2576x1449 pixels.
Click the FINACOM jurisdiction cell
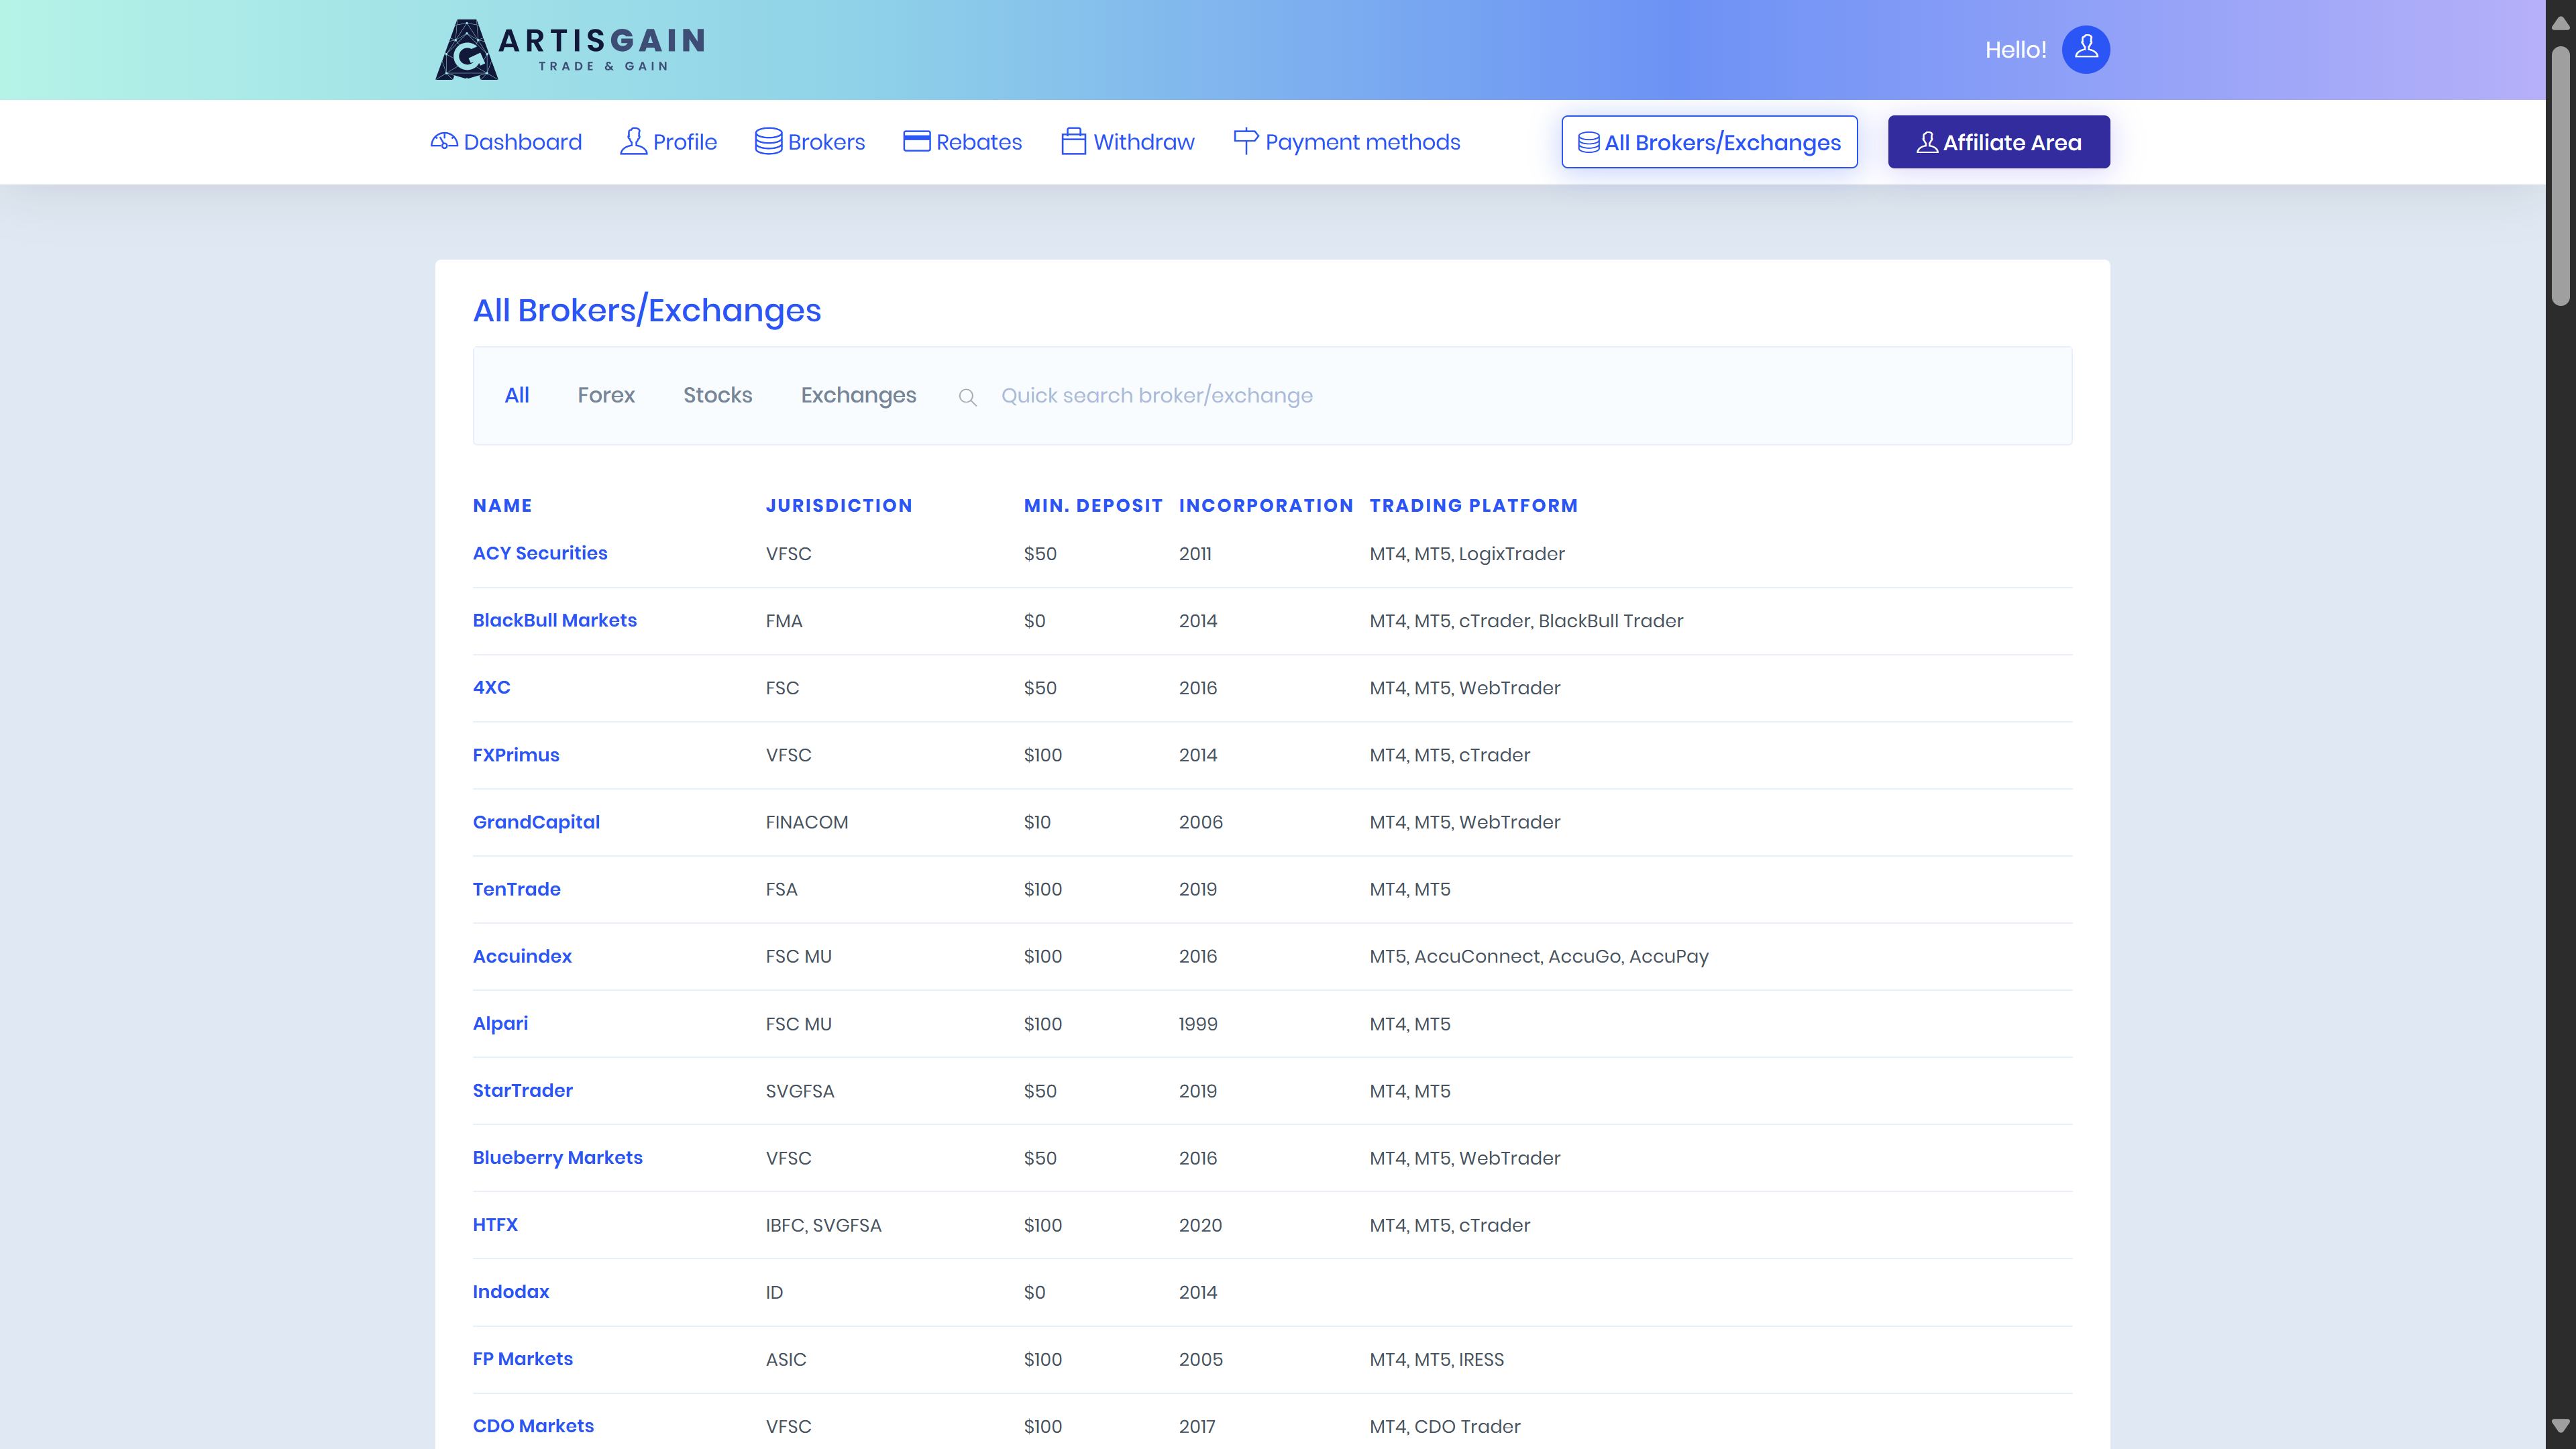[x=807, y=822]
